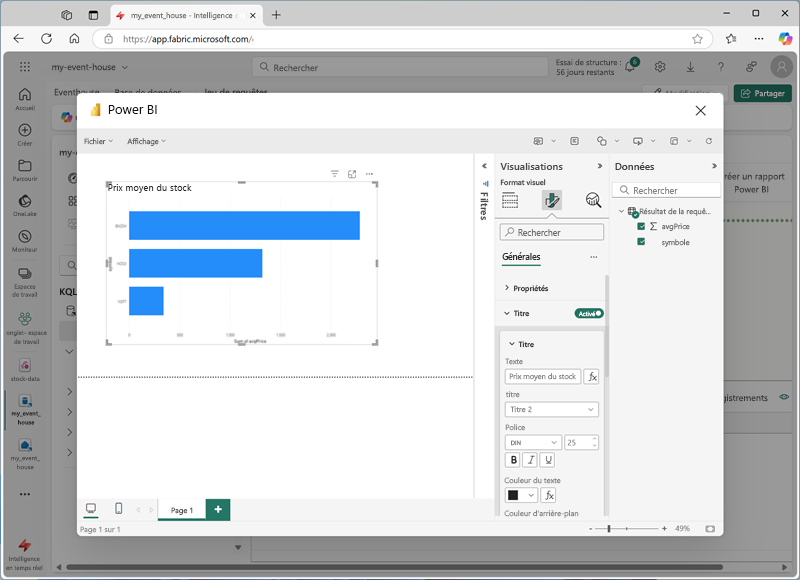The width and height of the screenshot is (800, 580).
Task: Open the notifications bell
Action: tap(631, 67)
